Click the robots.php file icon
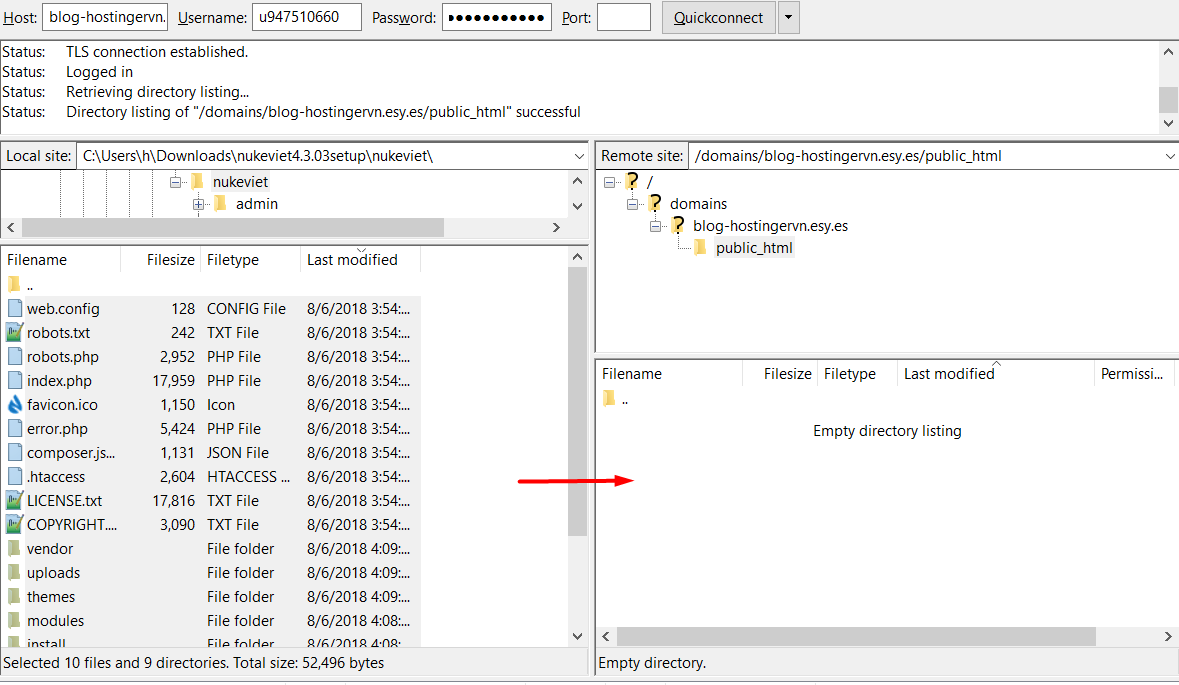Screen dimensions: 1179x685 pyautogui.click(x=14, y=356)
